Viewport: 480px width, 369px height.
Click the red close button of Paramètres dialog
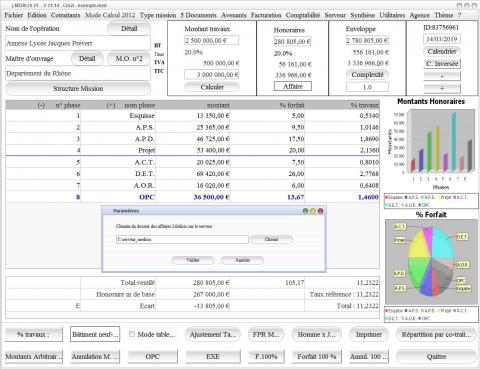pos(321,211)
